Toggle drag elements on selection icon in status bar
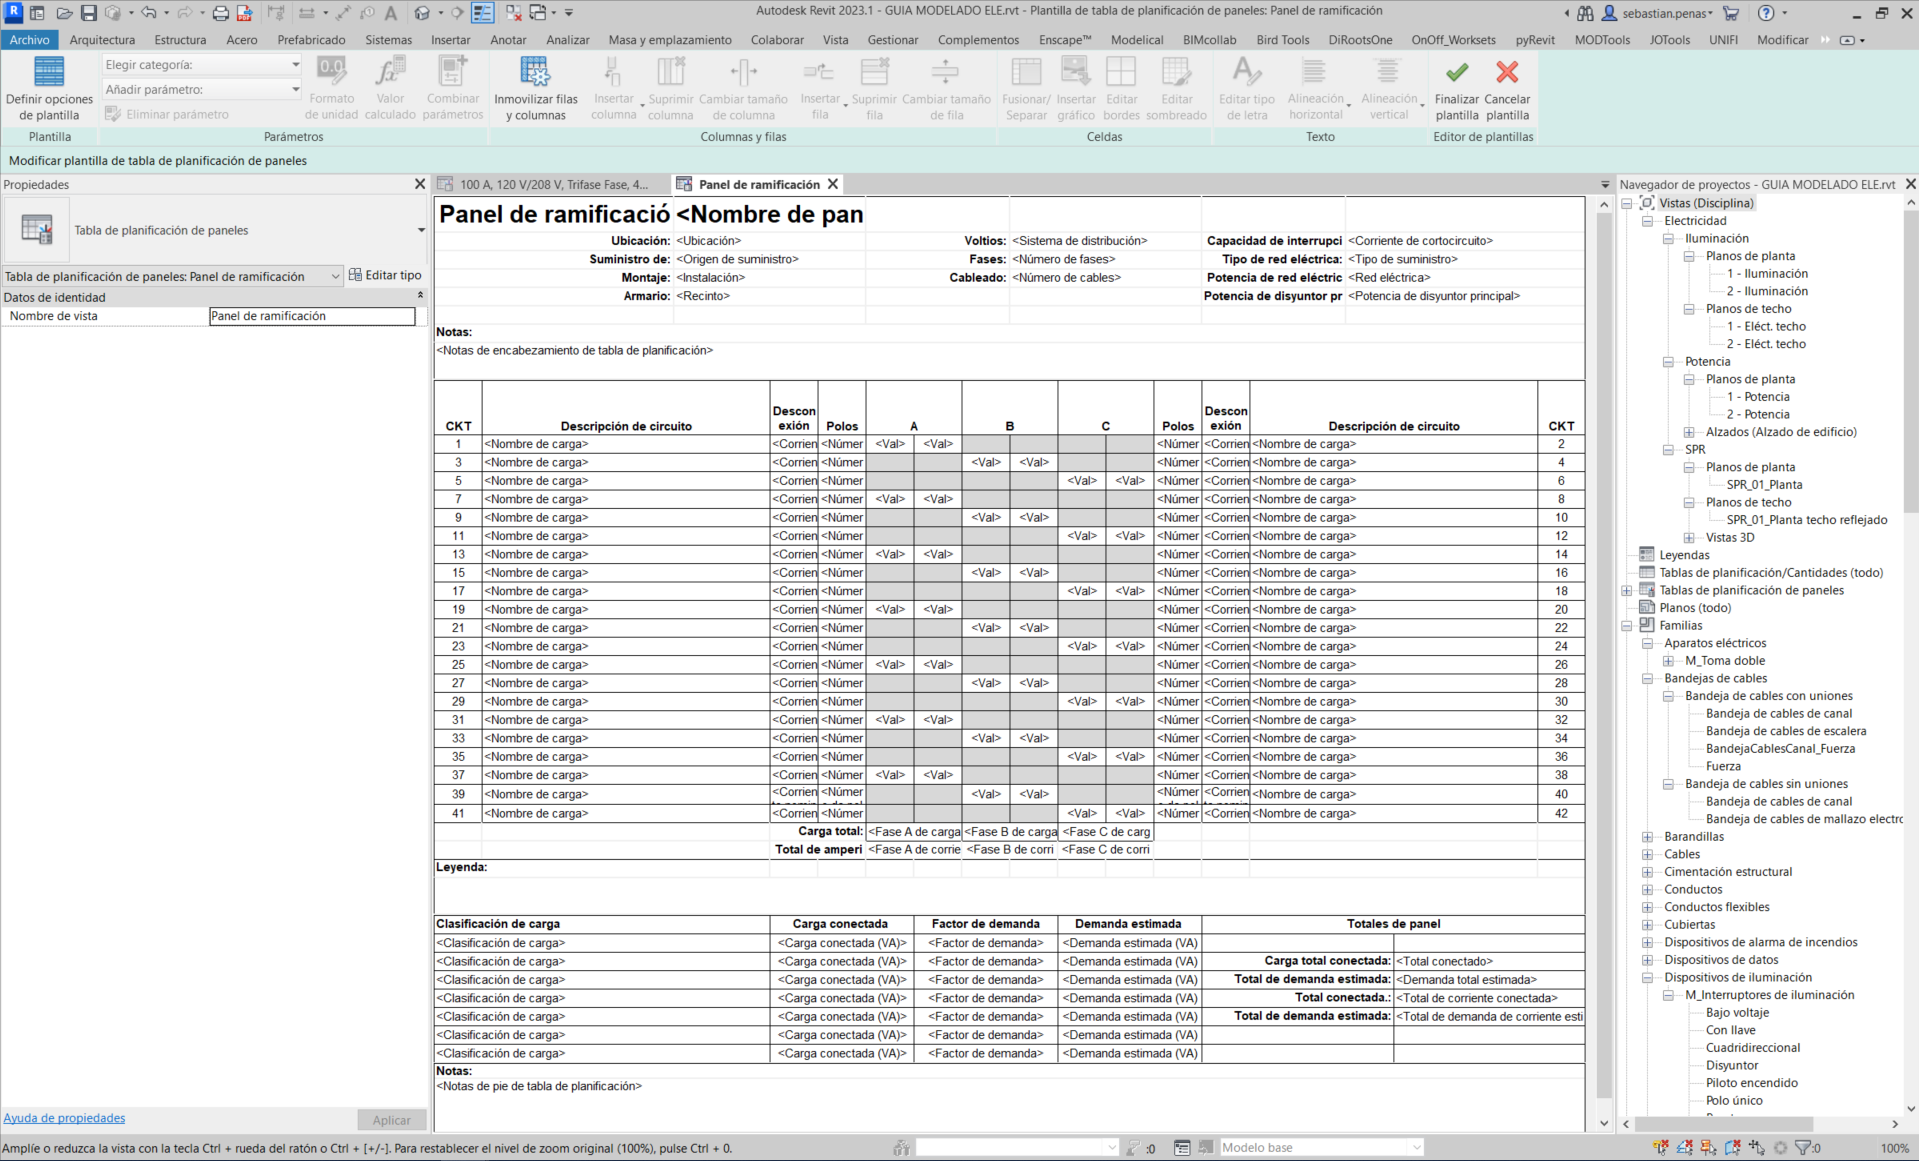This screenshot has height=1161, width=1919. 1757,1148
